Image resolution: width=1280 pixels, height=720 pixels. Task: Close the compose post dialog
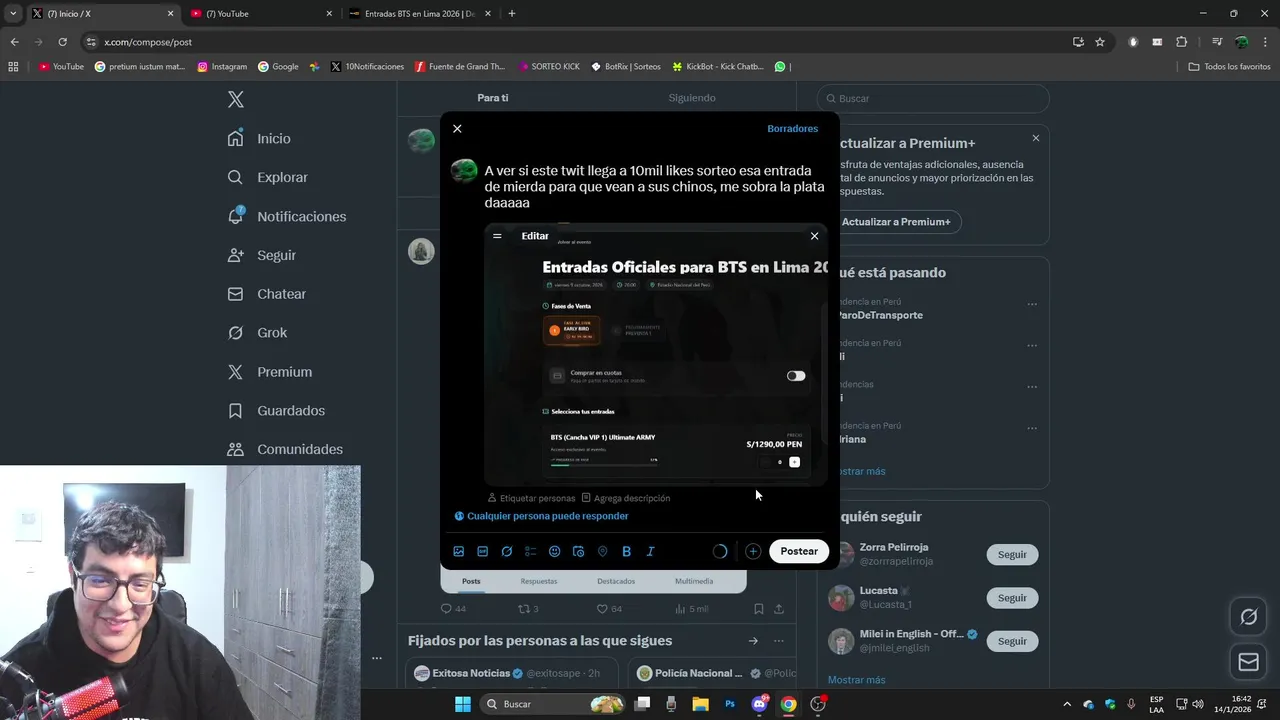tap(457, 129)
